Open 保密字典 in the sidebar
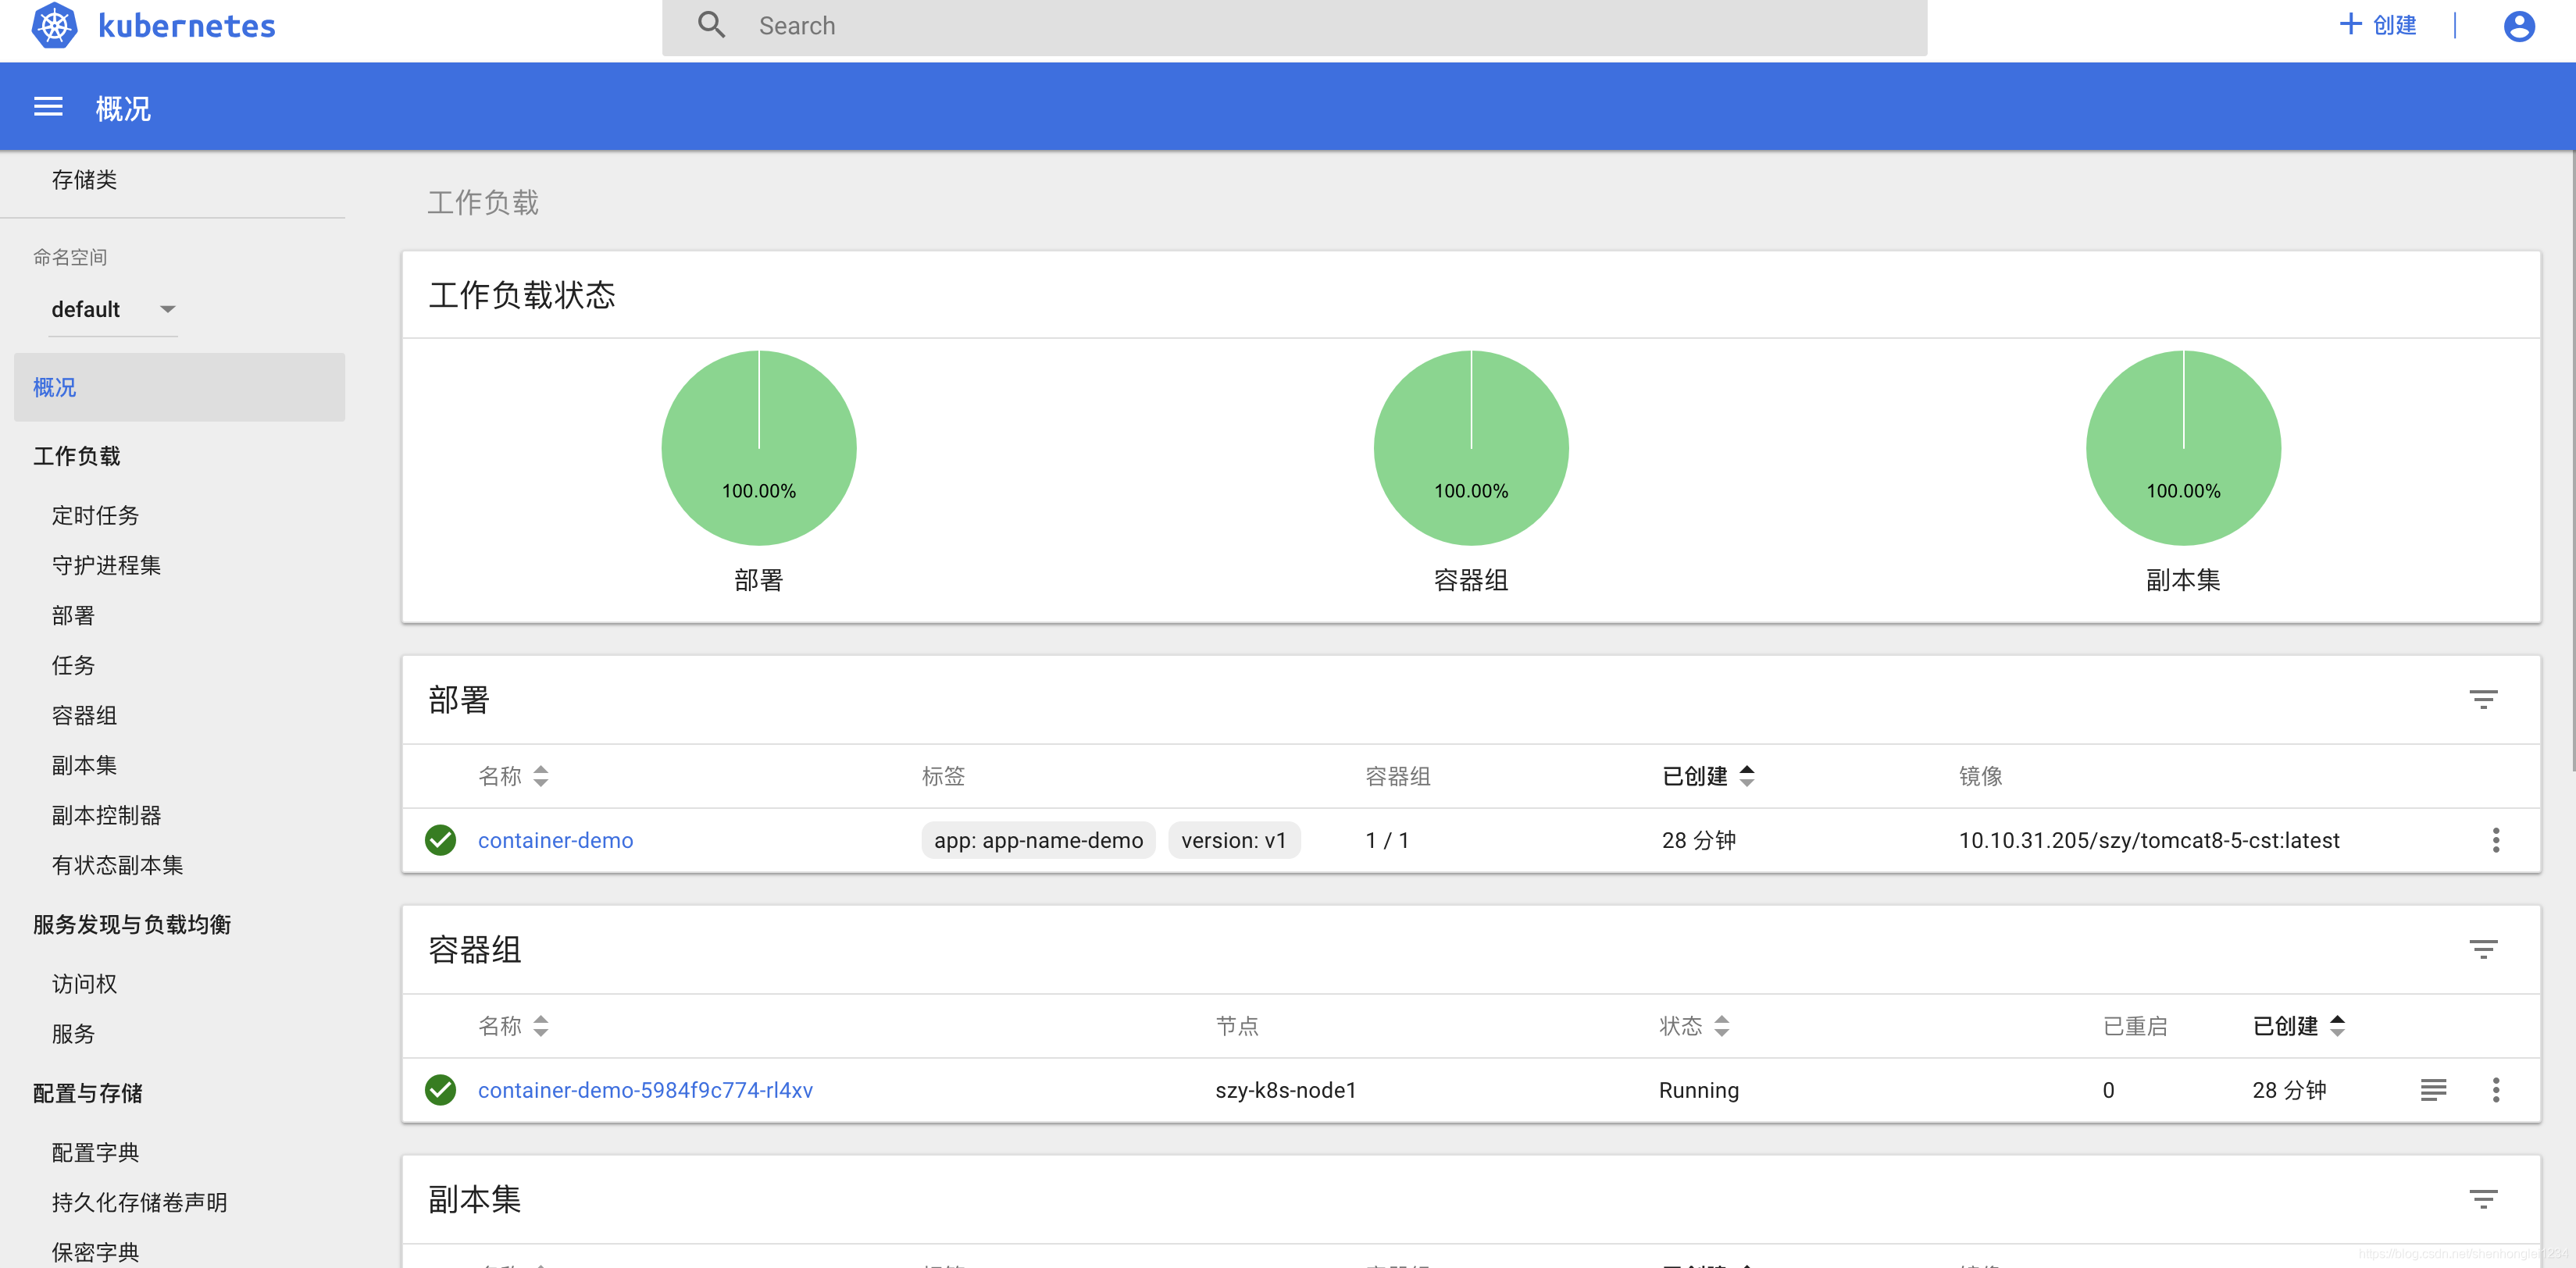The height and width of the screenshot is (1268, 2576). pyautogui.click(x=95, y=1253)
